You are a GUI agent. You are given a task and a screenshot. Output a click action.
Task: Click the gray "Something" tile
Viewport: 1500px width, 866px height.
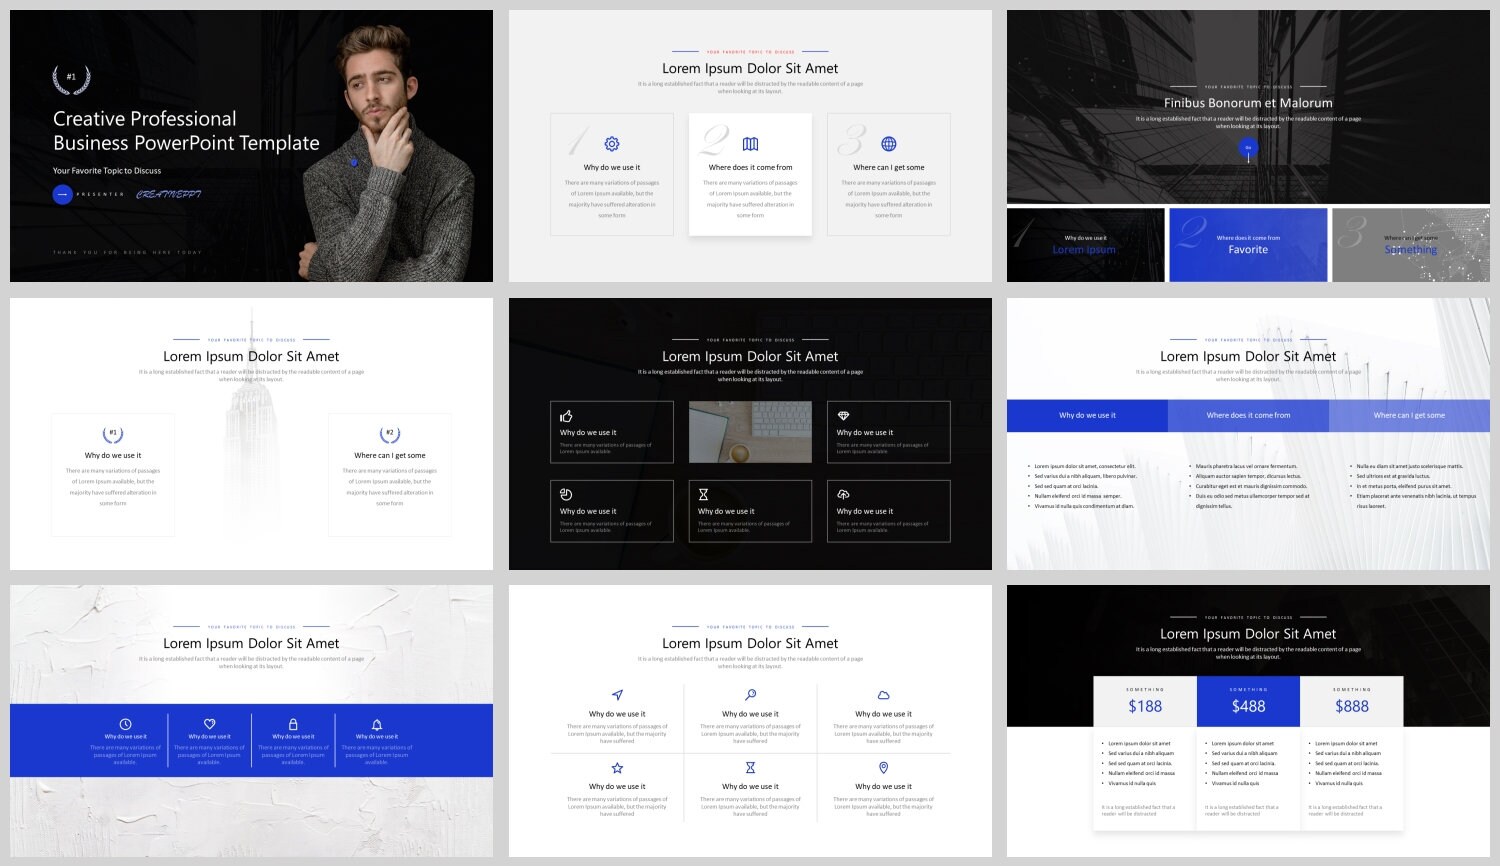point(1411,245)
